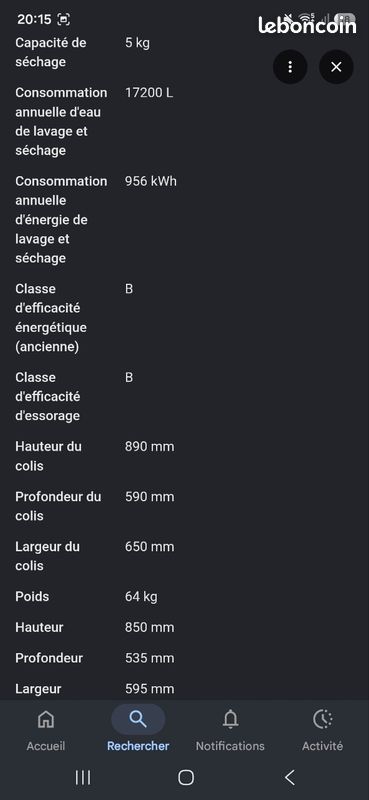Tap the screen recorder status icon
369x800 pixels.
point(64,19)
